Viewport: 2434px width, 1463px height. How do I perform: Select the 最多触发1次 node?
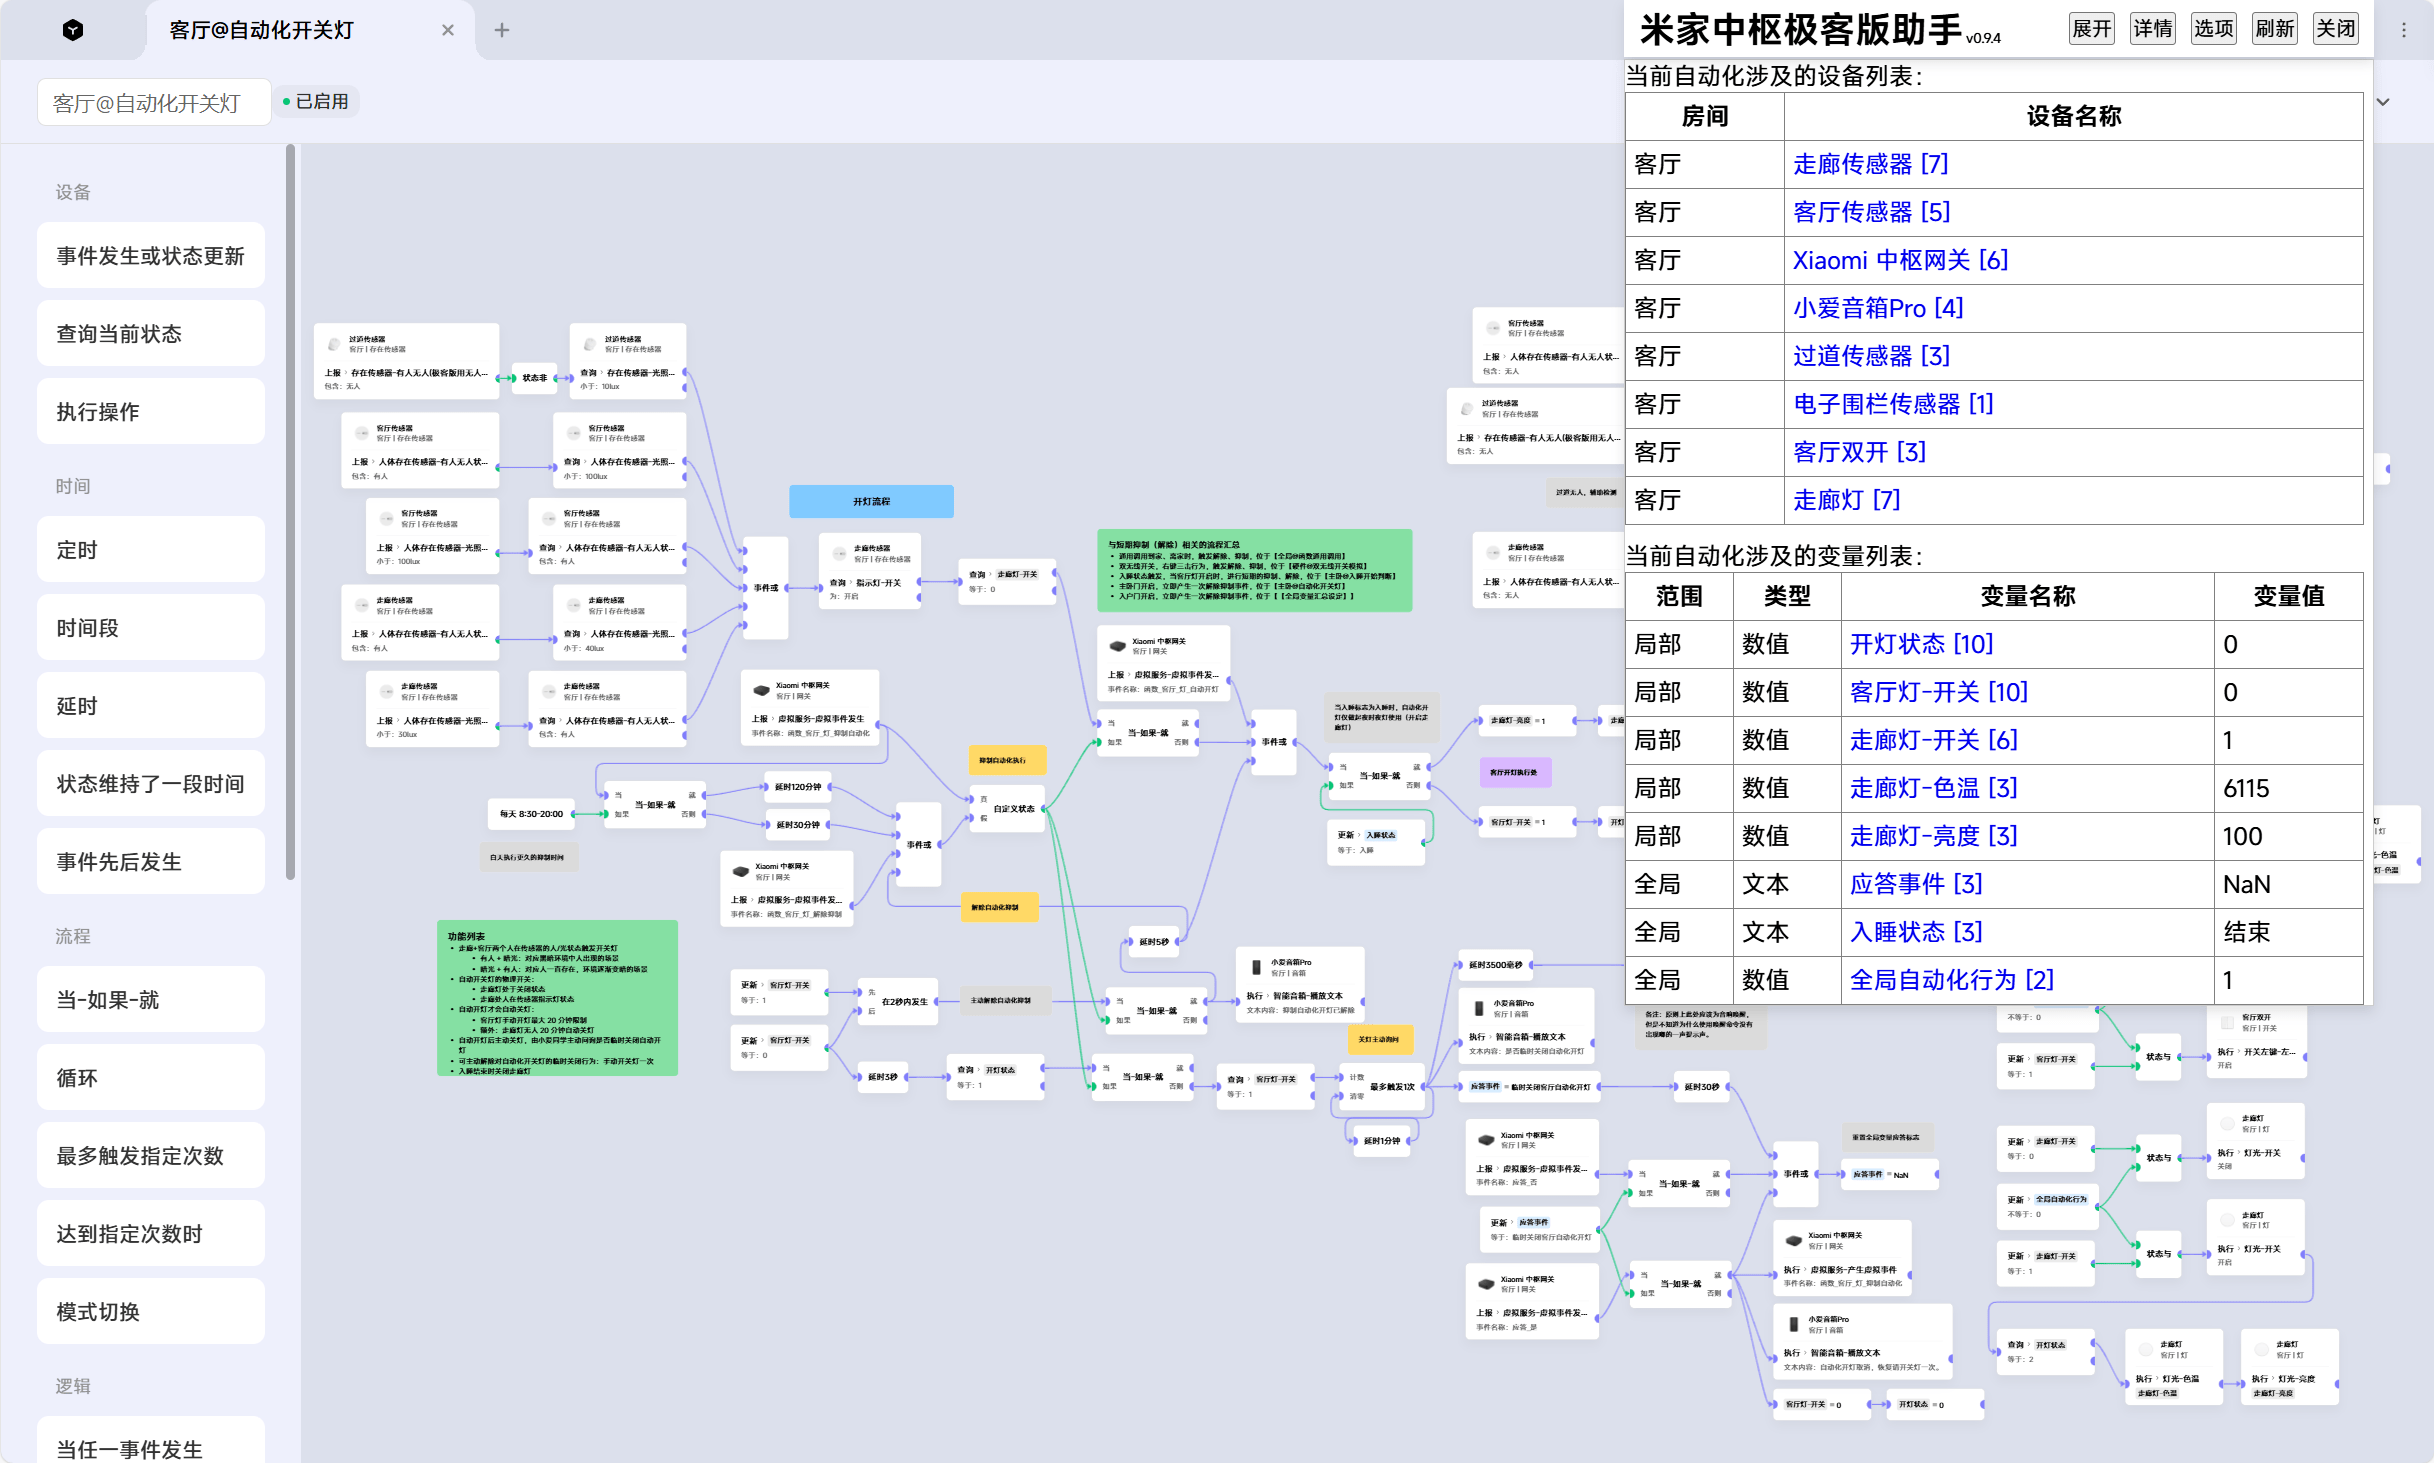[x=1382, y=1086]
